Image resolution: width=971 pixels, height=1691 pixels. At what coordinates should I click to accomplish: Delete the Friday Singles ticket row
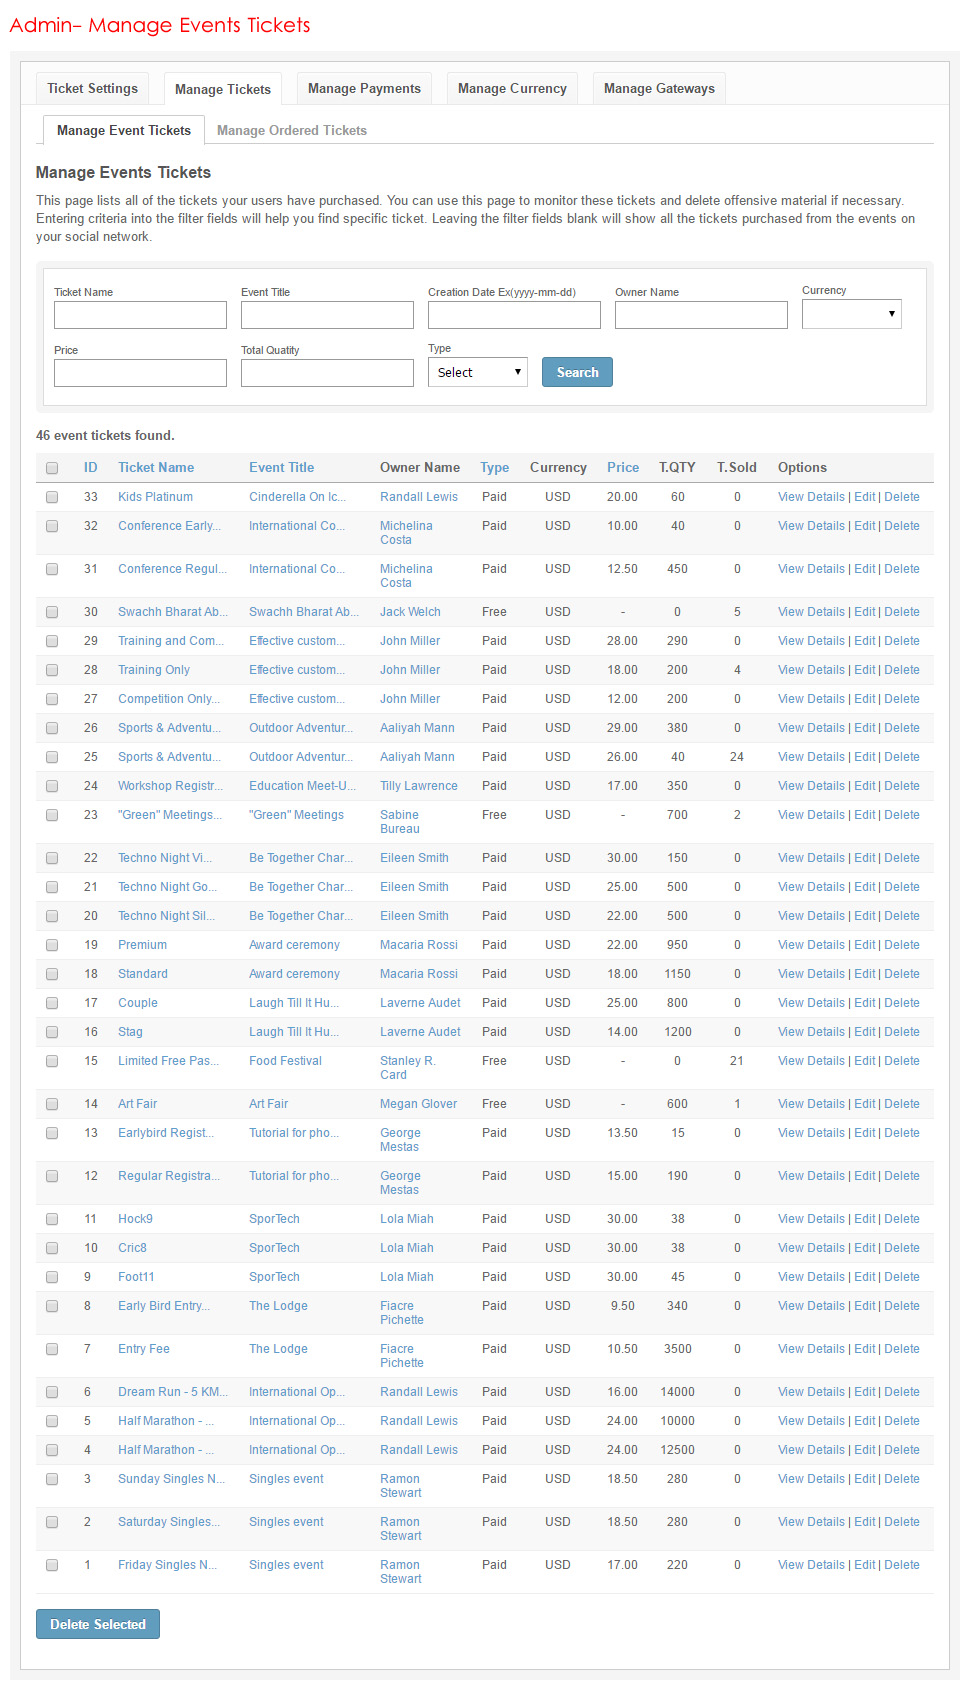[x=901, y=1565]
